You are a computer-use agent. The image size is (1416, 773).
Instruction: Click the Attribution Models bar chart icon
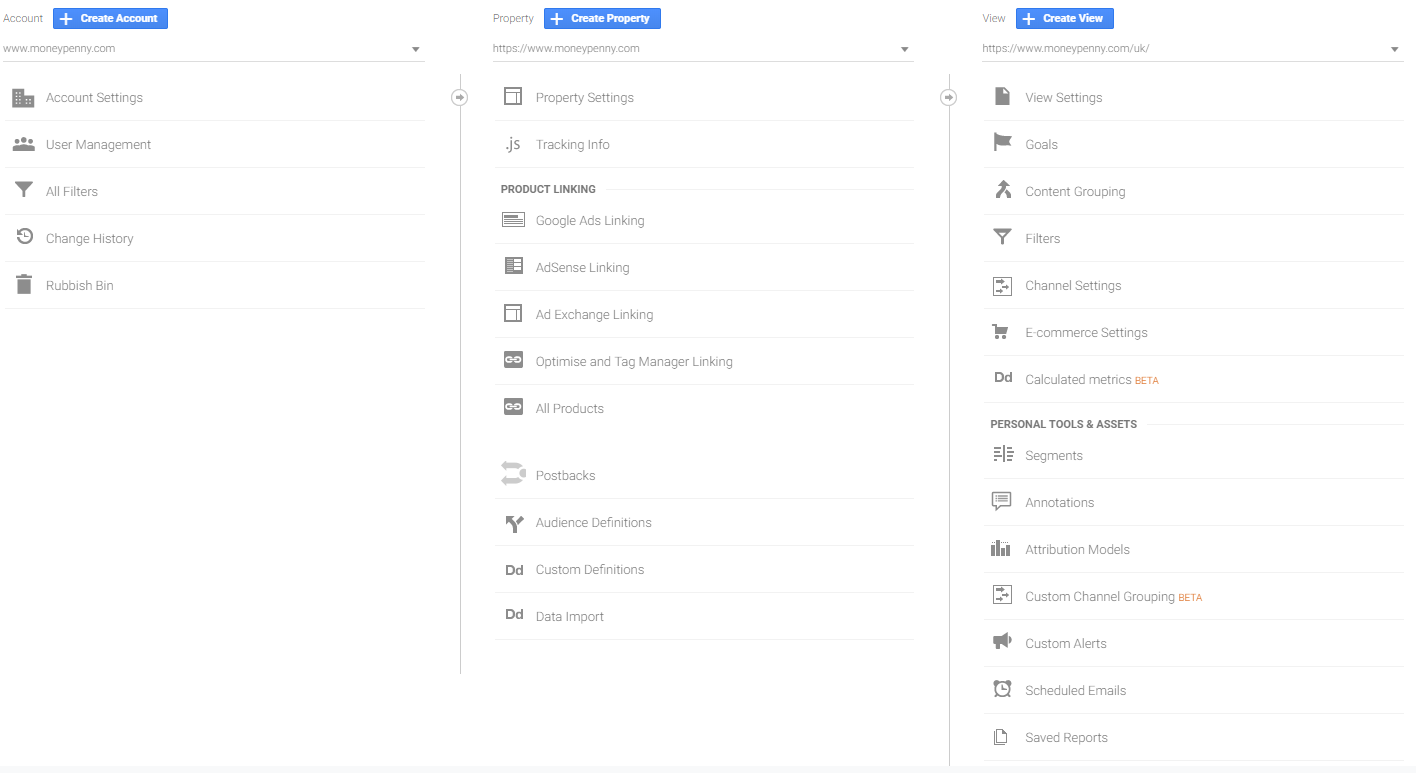[x=1001, y=548]
